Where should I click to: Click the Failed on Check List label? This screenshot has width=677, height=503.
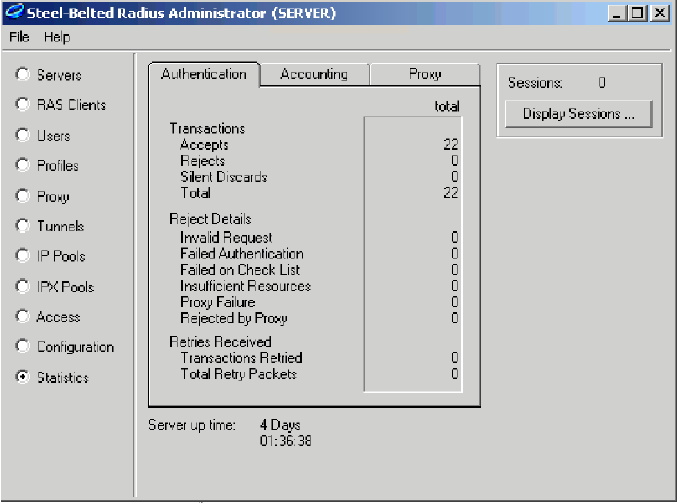tap(240, 269)
